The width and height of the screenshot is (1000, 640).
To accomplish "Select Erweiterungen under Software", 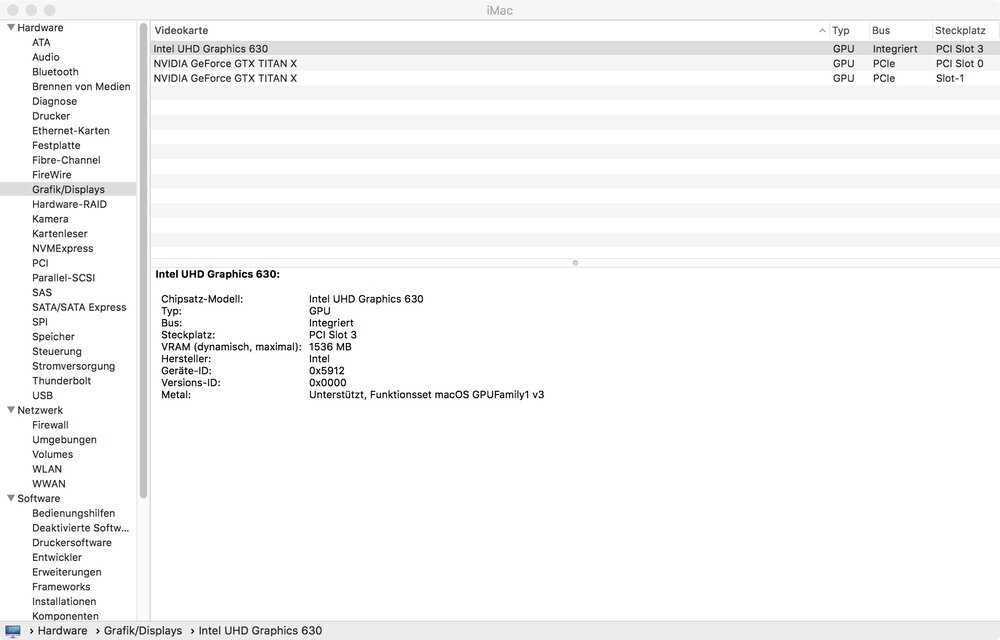I will click(66, 572).
